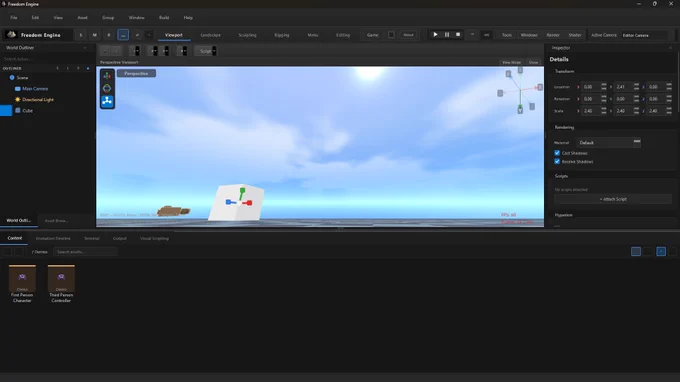Click the Directional Light sun icon
This screenshot has width=680, height=382.
coord(17,99)
